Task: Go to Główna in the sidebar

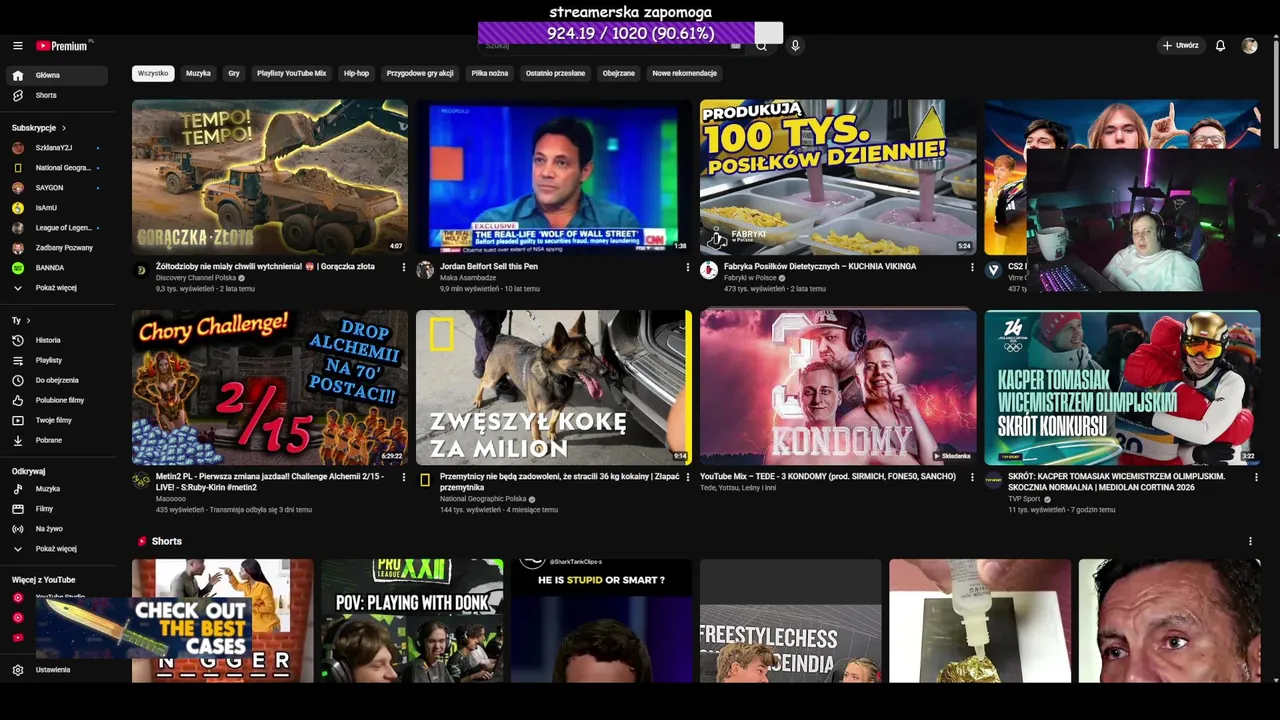Action: (x=57, y=76)
